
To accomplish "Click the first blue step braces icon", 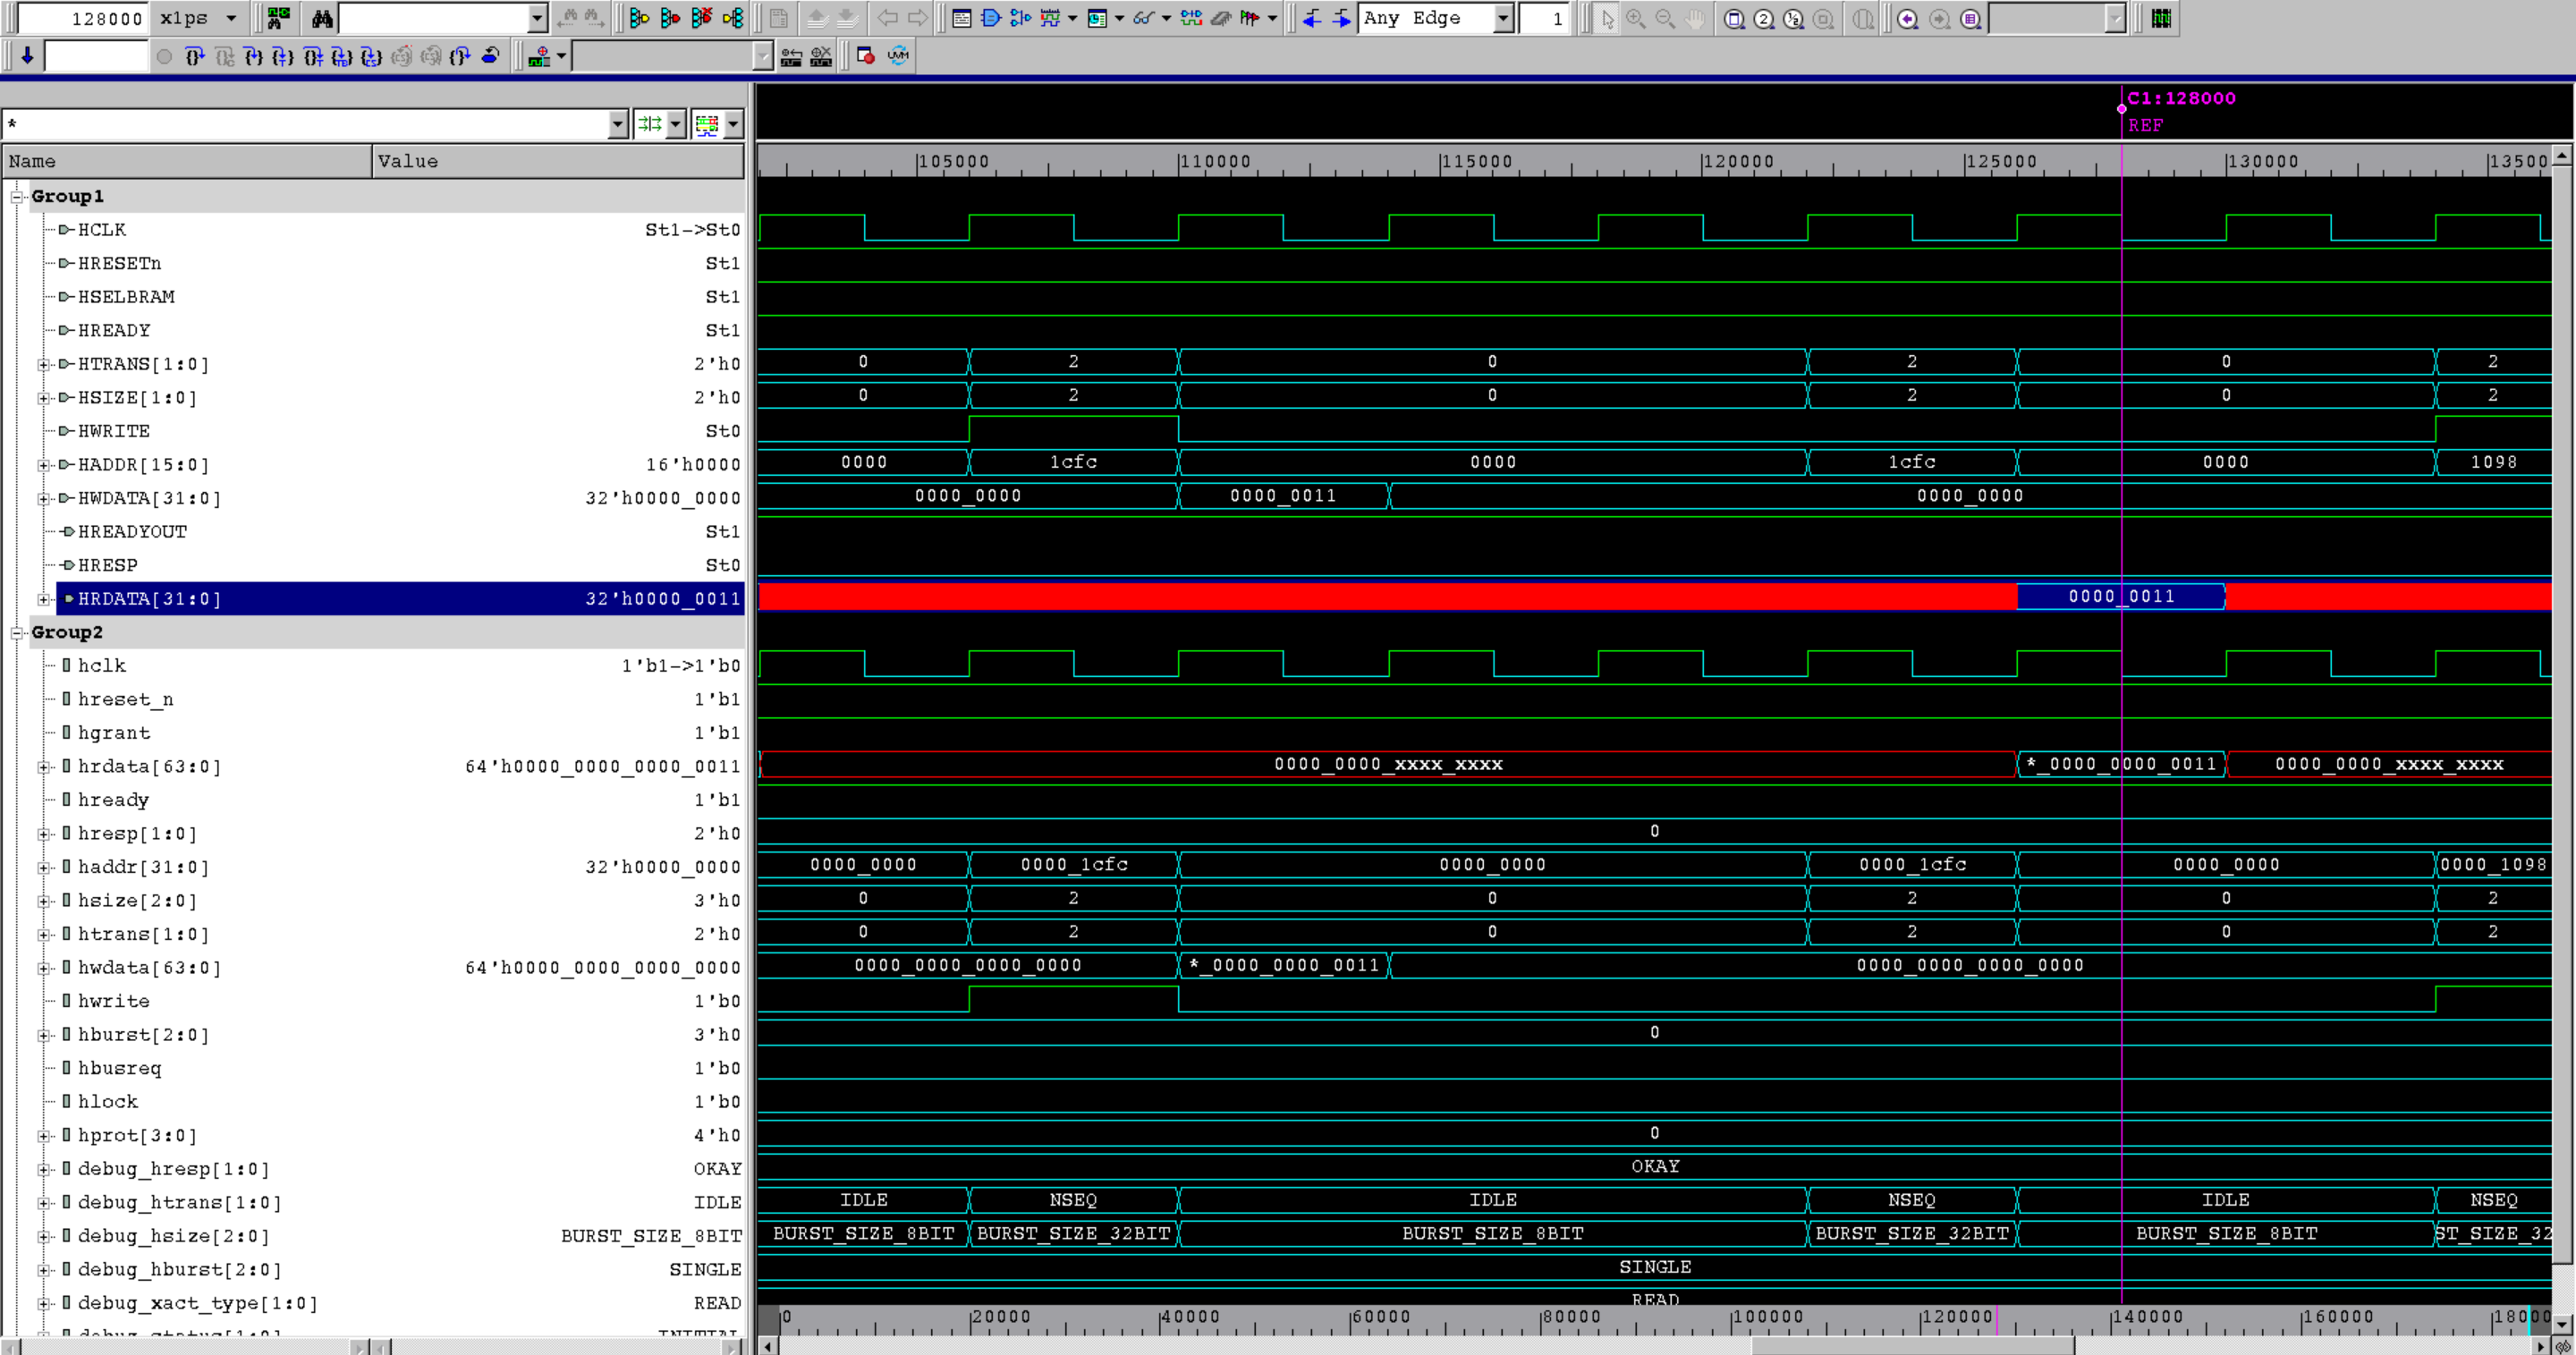I will coord(195,56).
